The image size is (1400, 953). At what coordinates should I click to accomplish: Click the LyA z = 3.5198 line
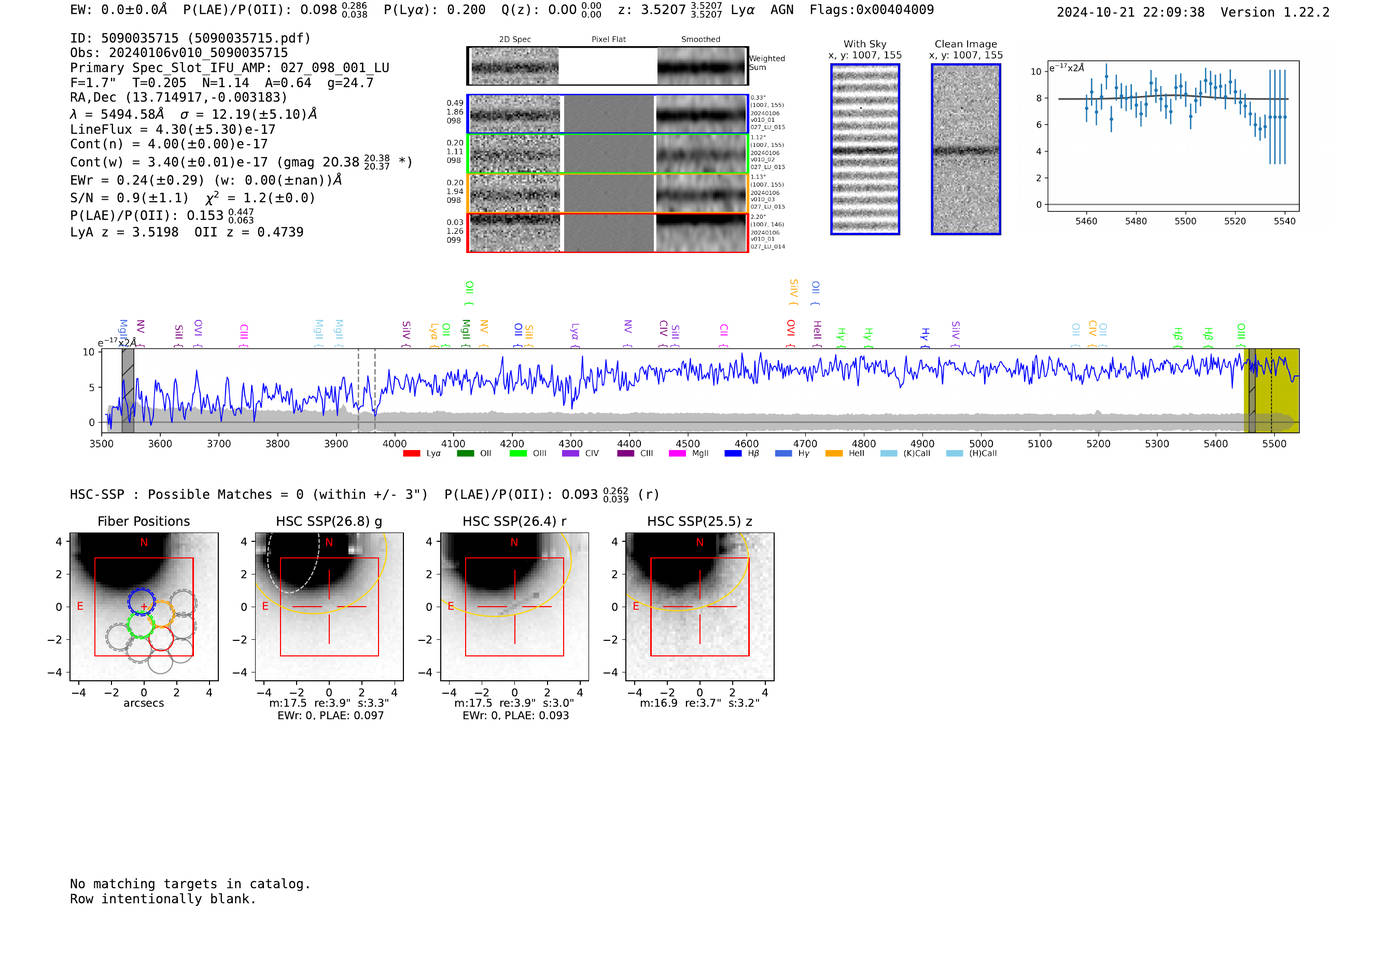(x=187, y=232)
